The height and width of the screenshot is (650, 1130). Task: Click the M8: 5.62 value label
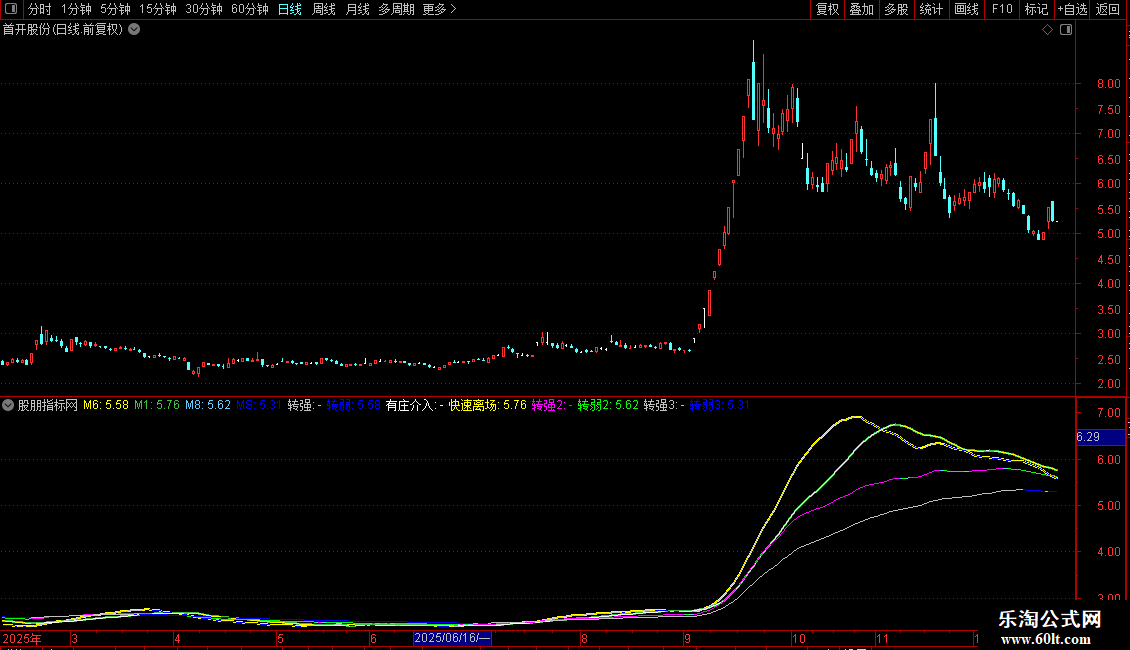coord(208,405)
